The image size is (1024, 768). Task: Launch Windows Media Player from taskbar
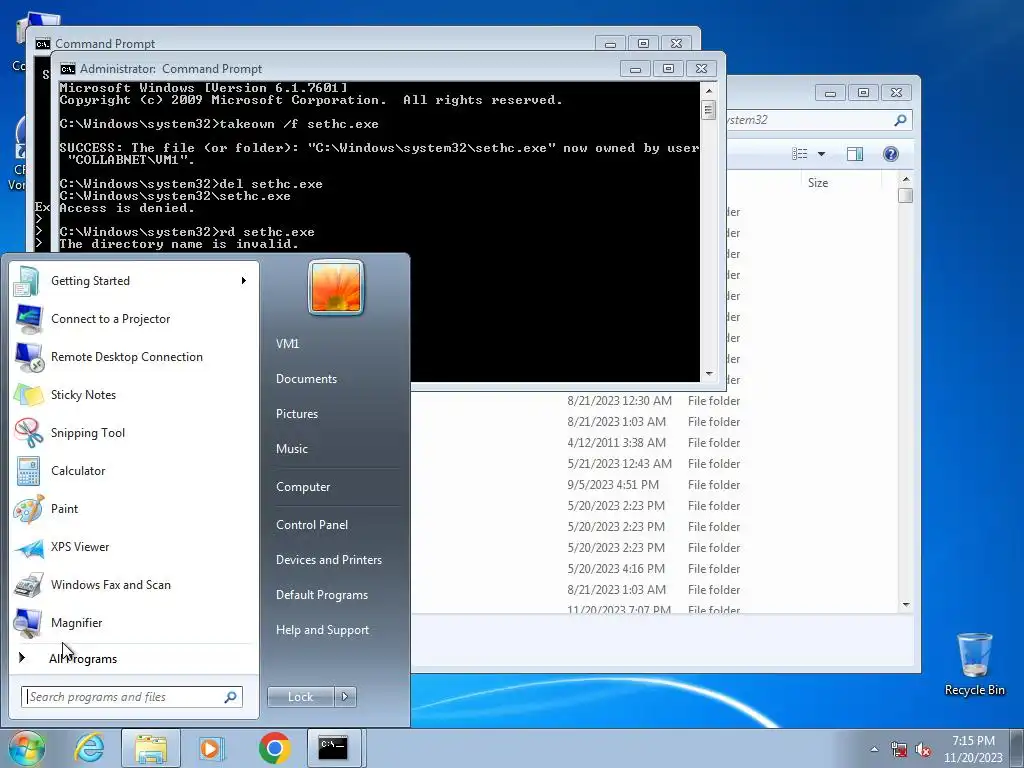[x=212, y=748]
